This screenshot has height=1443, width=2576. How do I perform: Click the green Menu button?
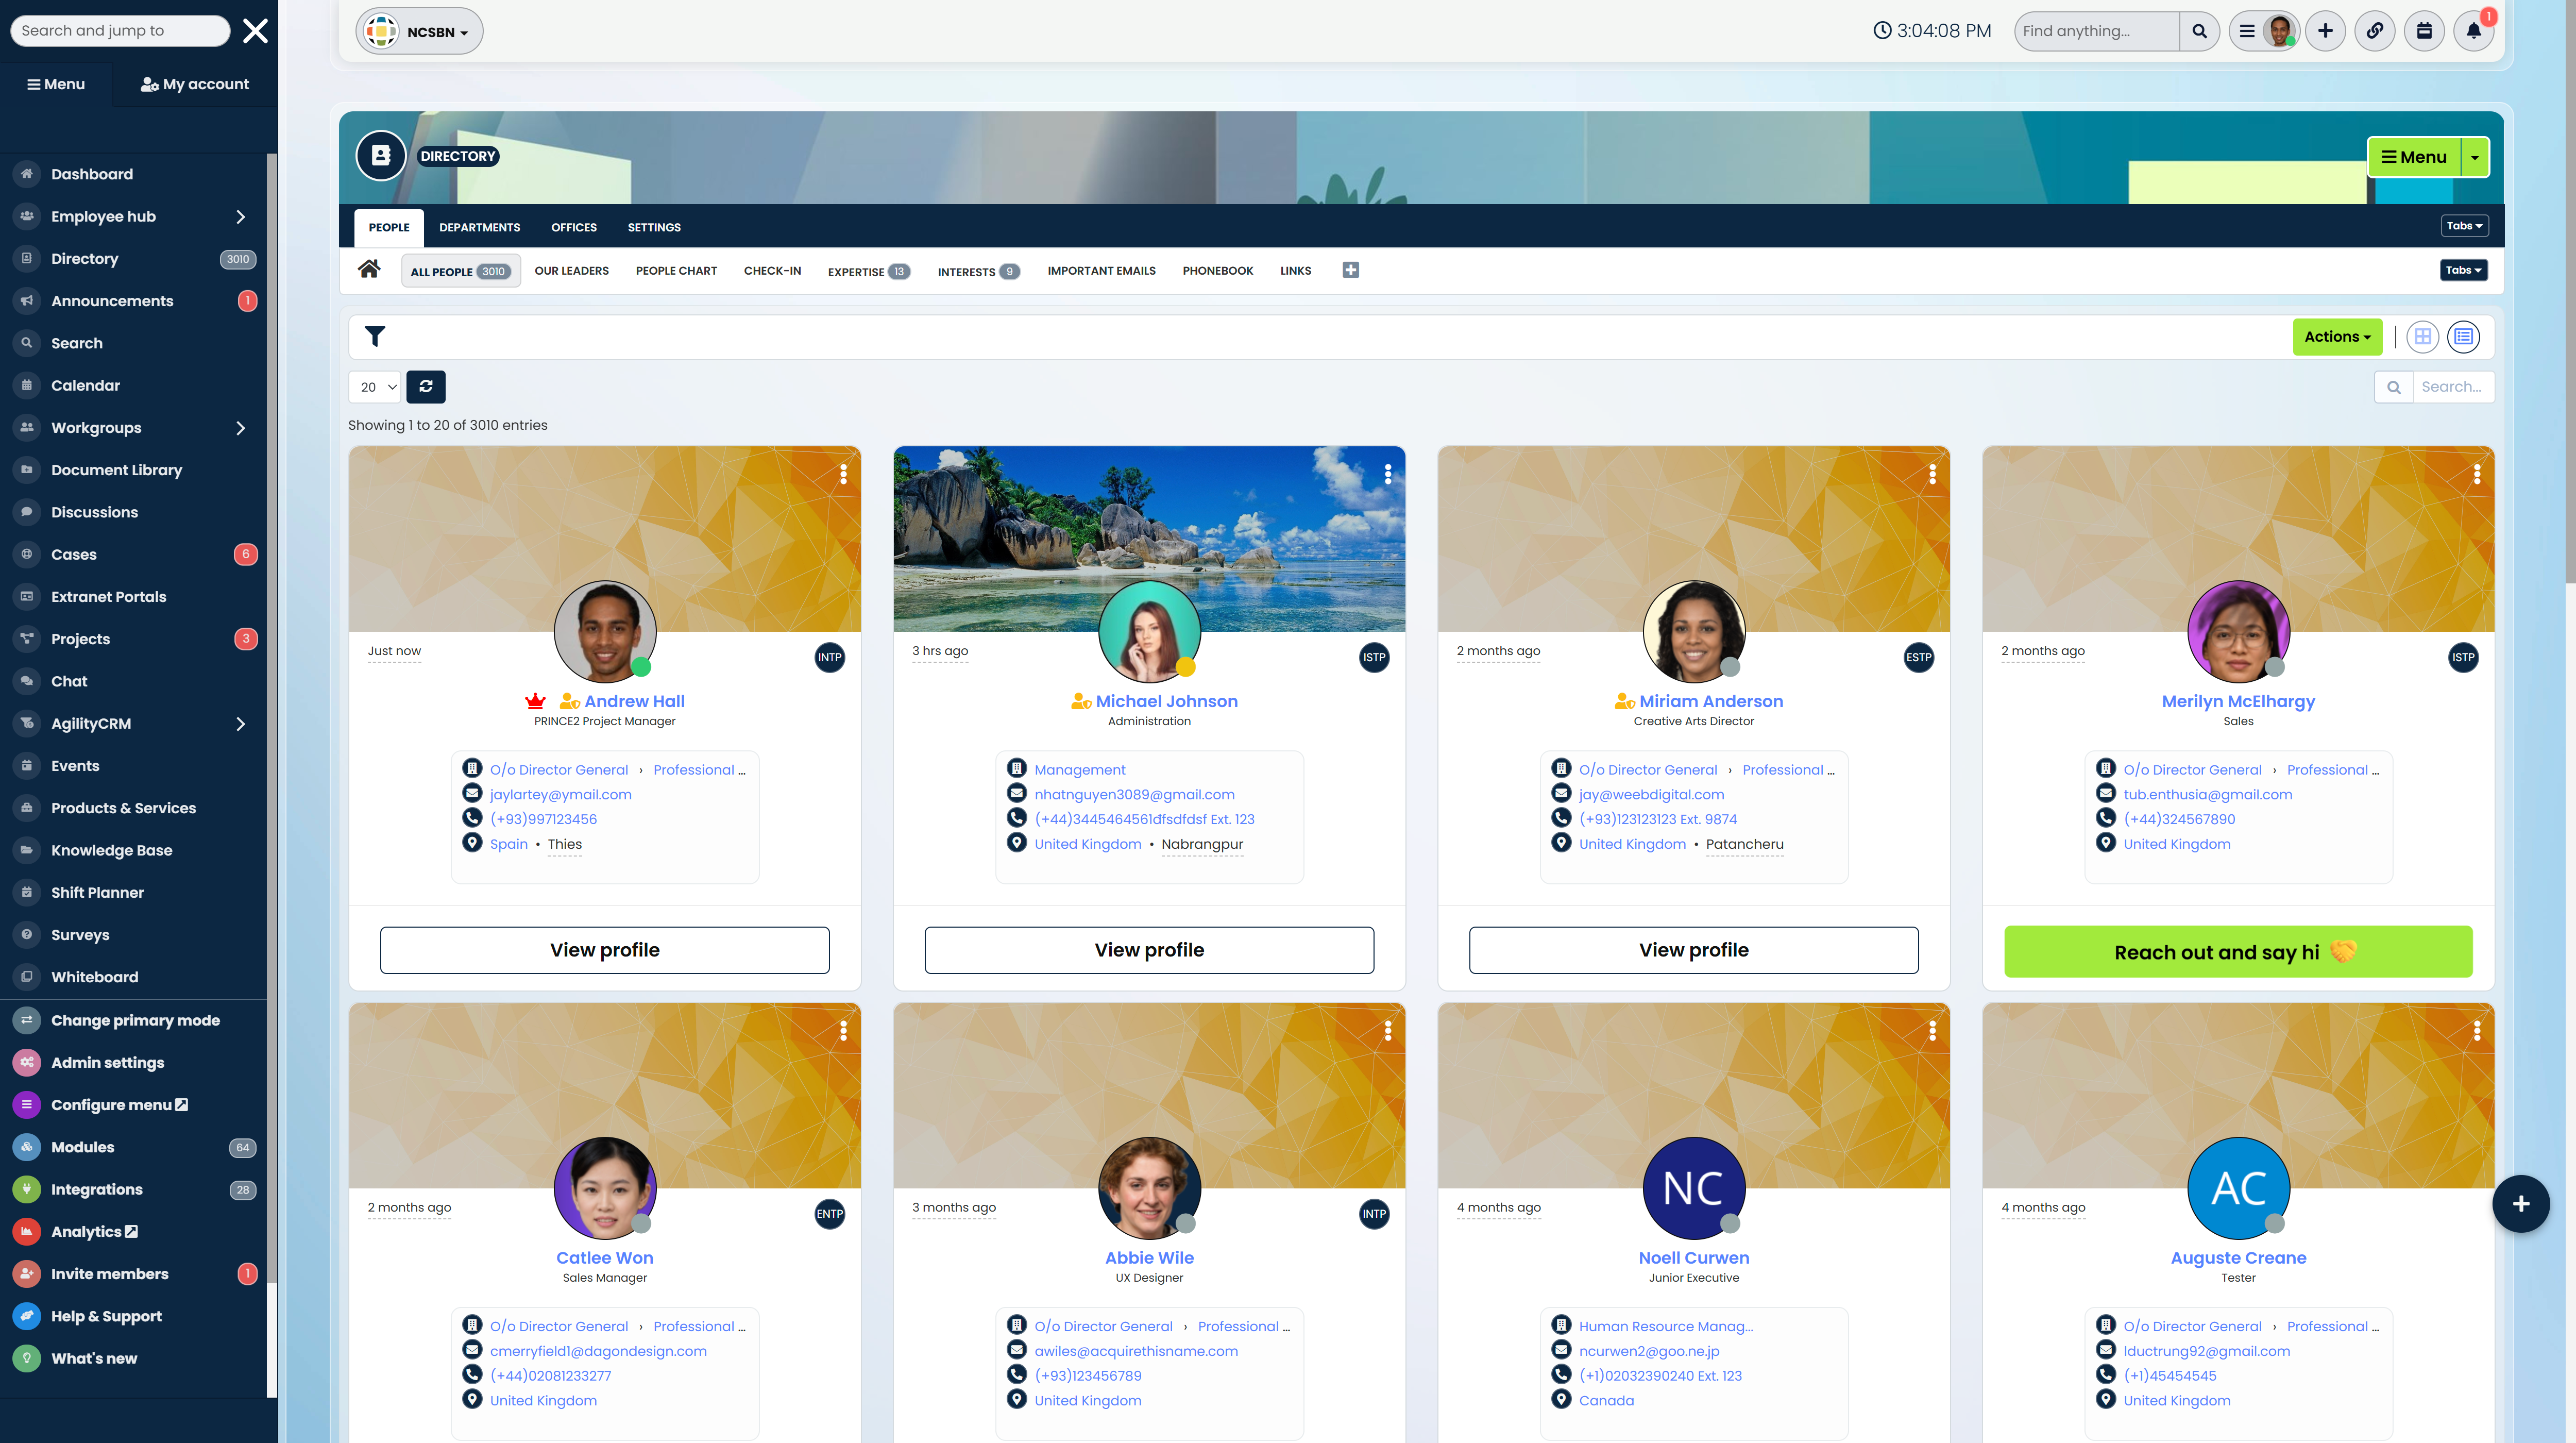pos(2414,157)
